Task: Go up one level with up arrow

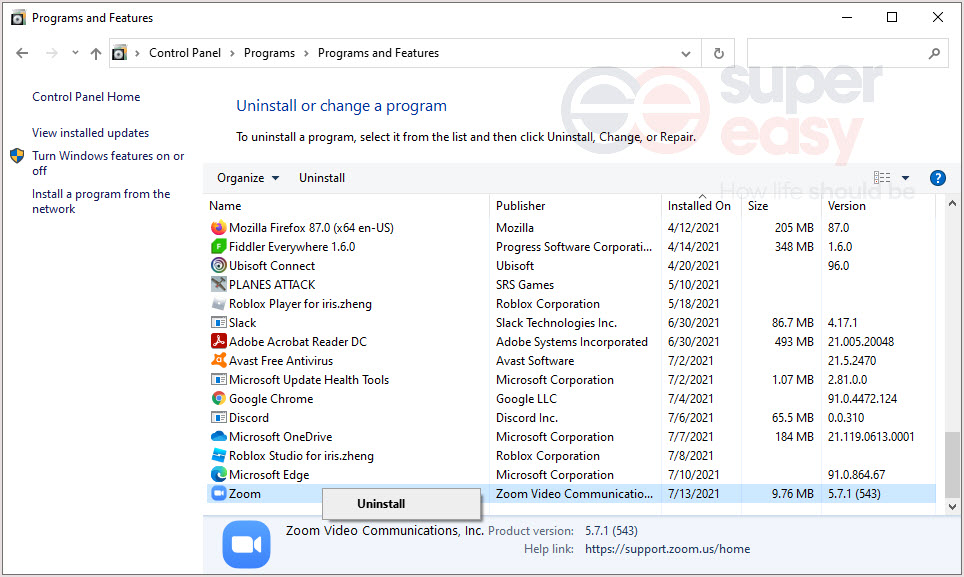Action: (95, 53)
